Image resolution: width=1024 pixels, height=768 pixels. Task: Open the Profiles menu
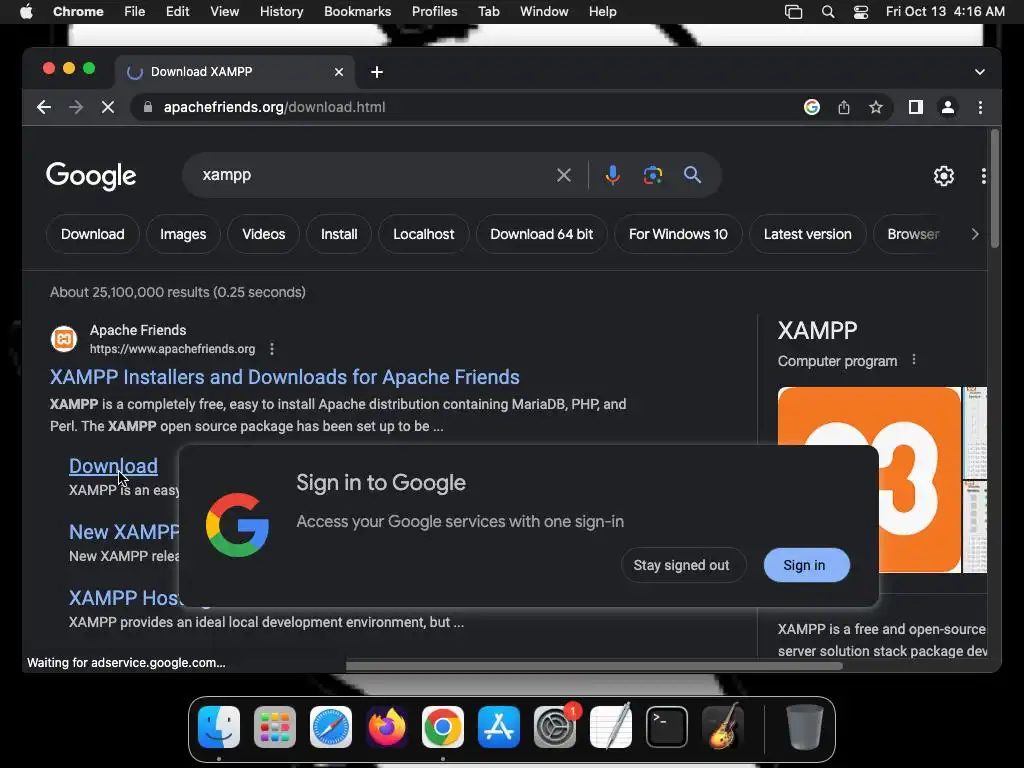coord(434,12)
